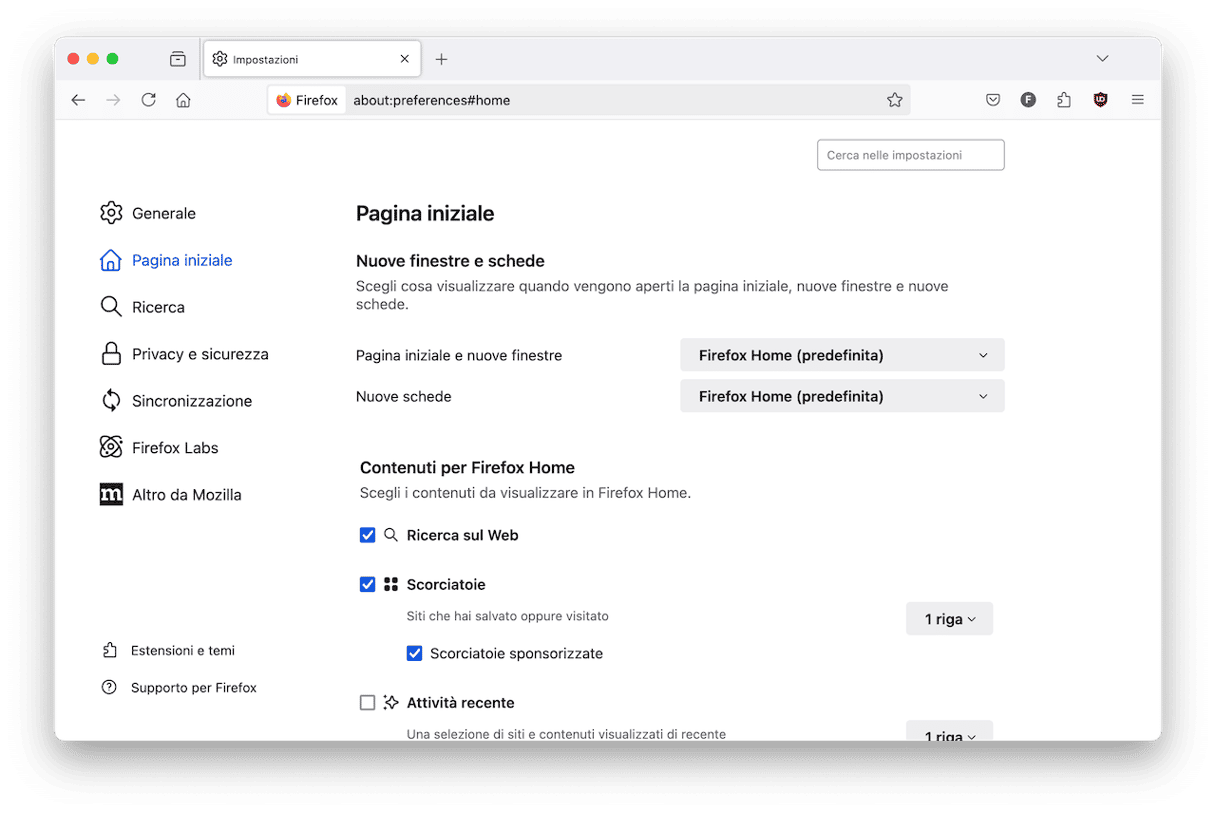Open the Pocket save icon
Viewport: 1216px width, 813px height.
coord(993,100)
